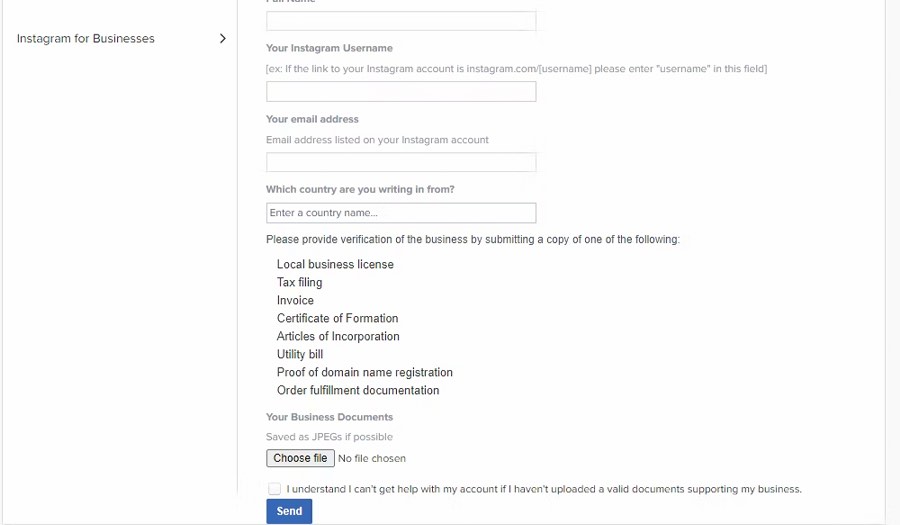
Task: Click 'Which country are you writing in from?' label
Action: pos(360,189)
